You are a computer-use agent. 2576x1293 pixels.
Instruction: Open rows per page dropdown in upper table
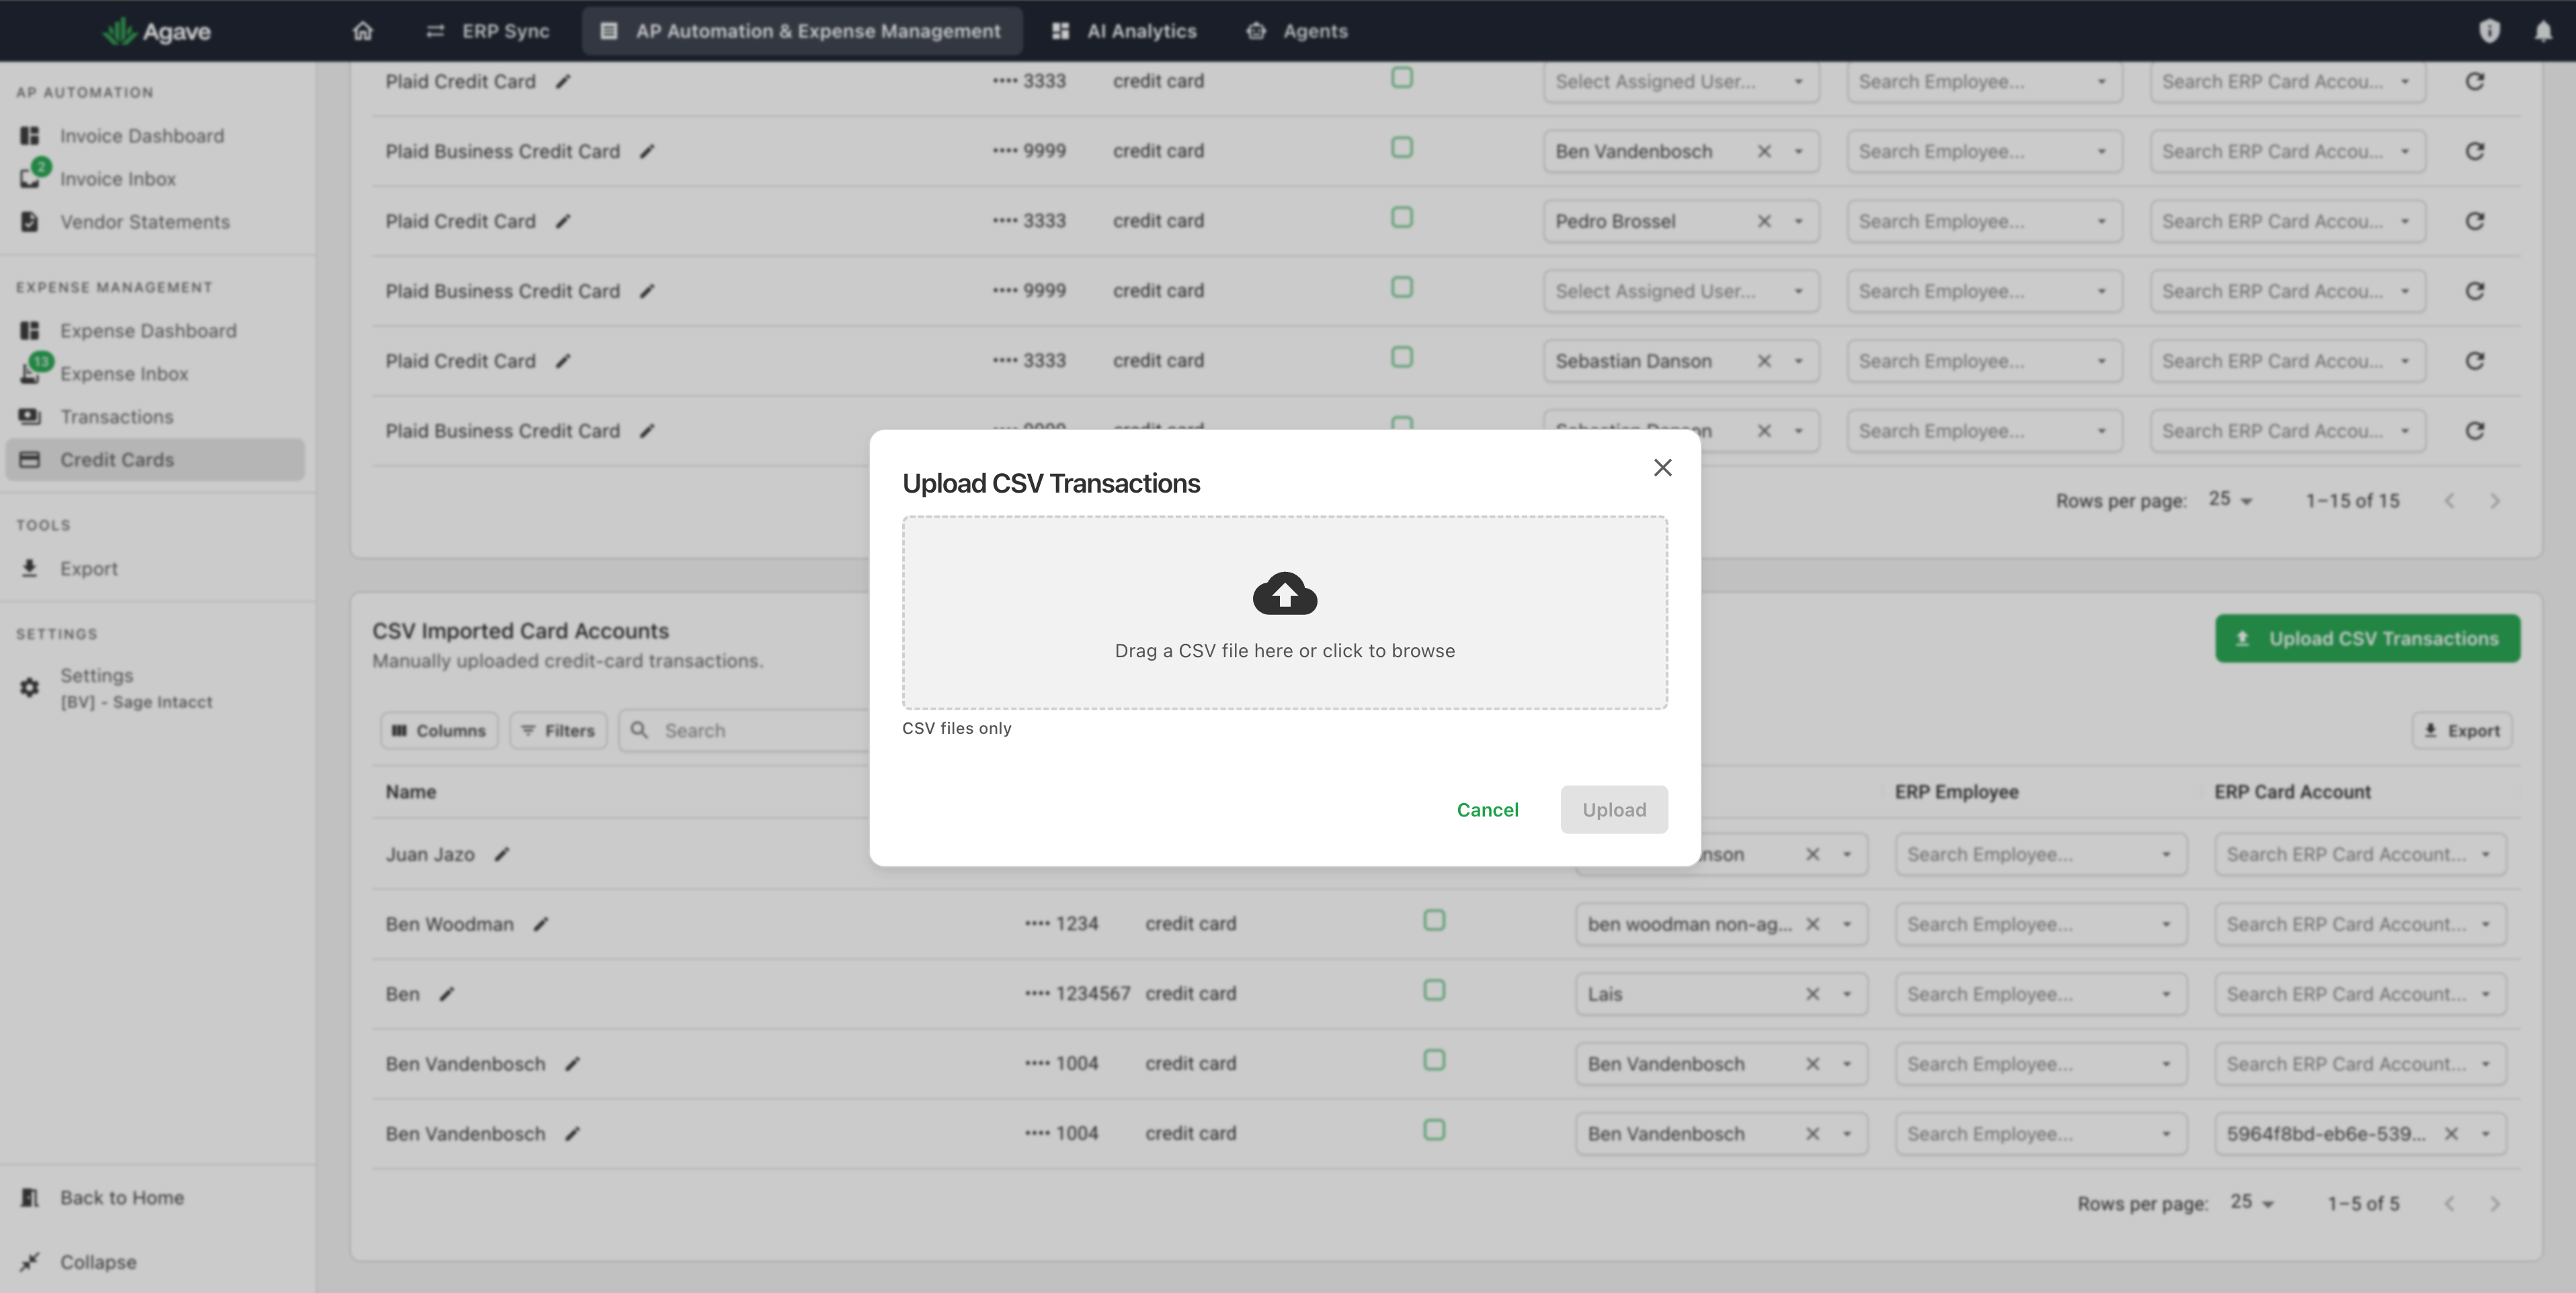tap(2231, 500)
